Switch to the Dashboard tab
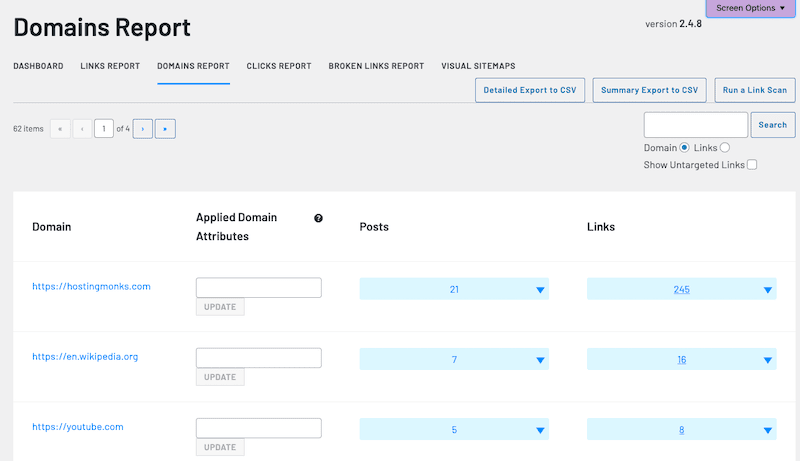 (38, 66)
